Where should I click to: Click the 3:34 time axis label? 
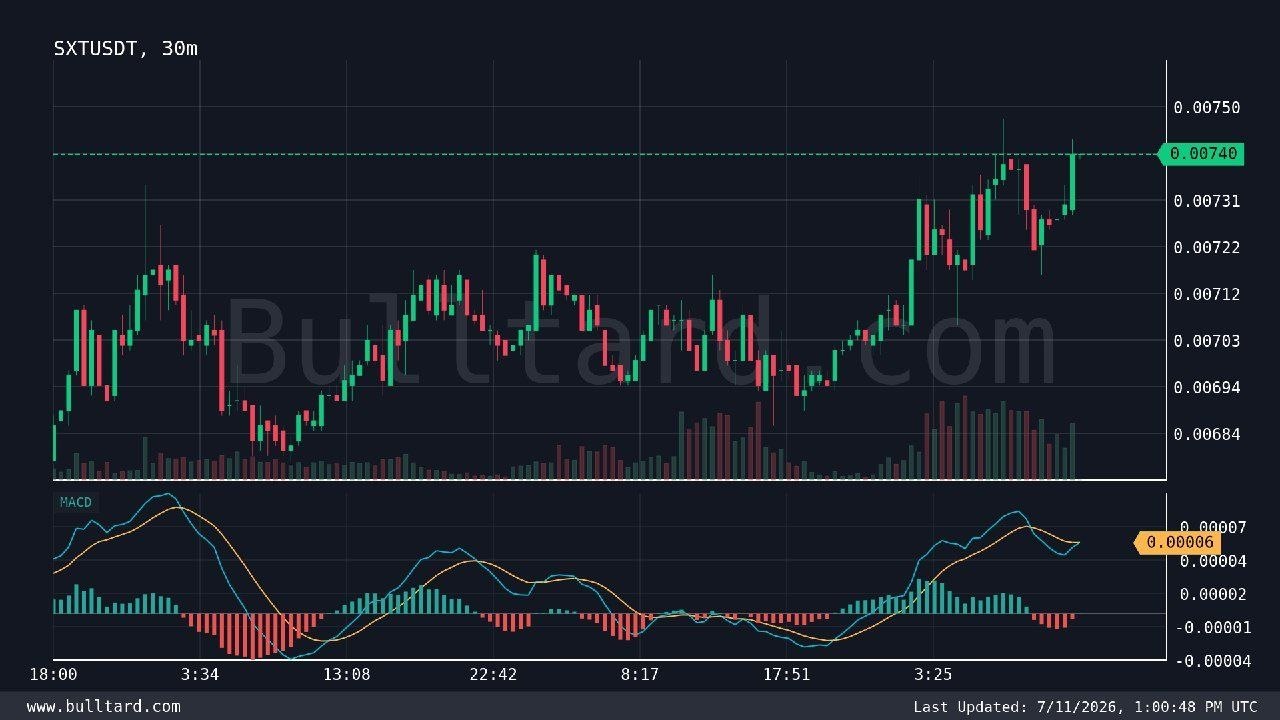(200, 674)
